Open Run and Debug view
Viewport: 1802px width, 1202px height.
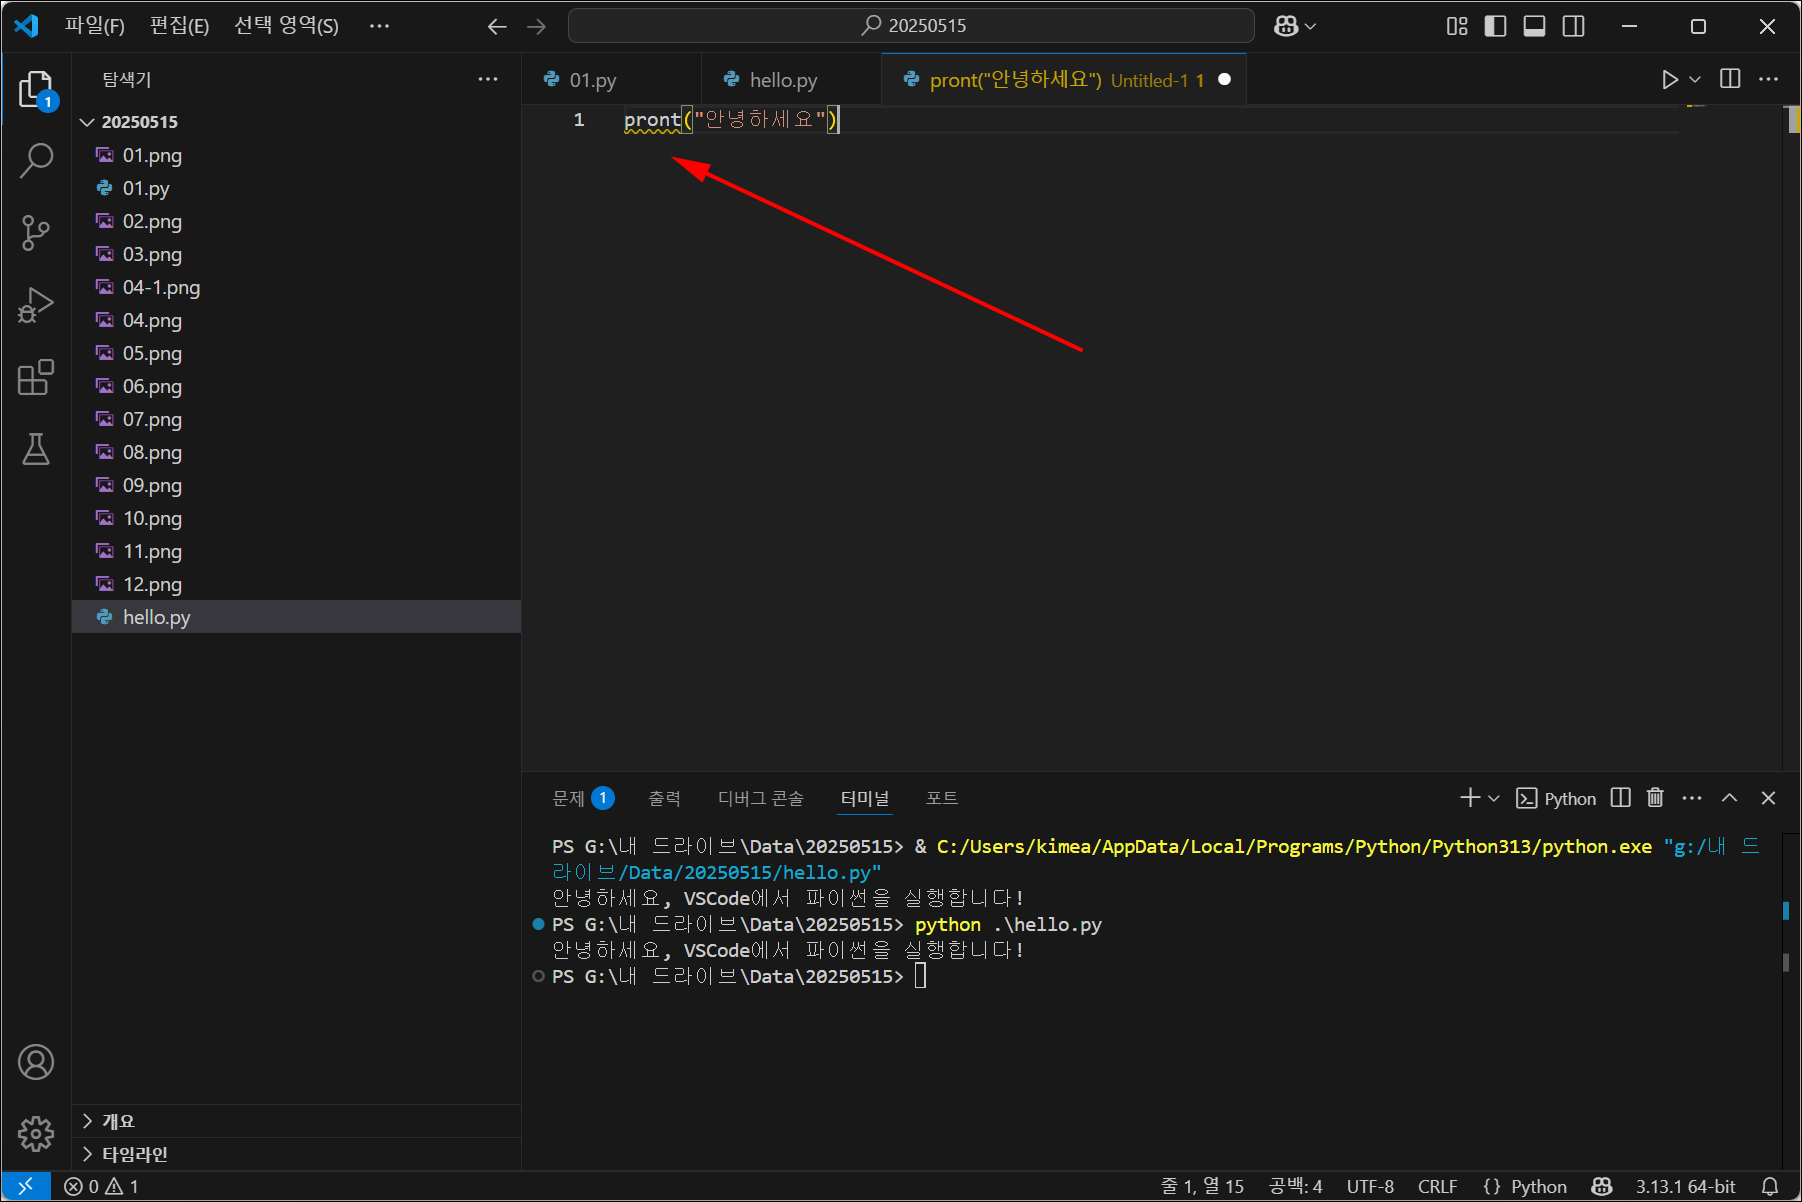[x=36, y=305]
